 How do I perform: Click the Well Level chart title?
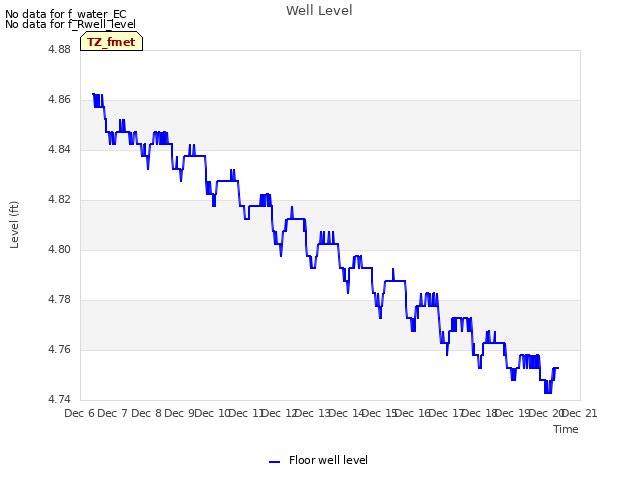click(319, 11)
